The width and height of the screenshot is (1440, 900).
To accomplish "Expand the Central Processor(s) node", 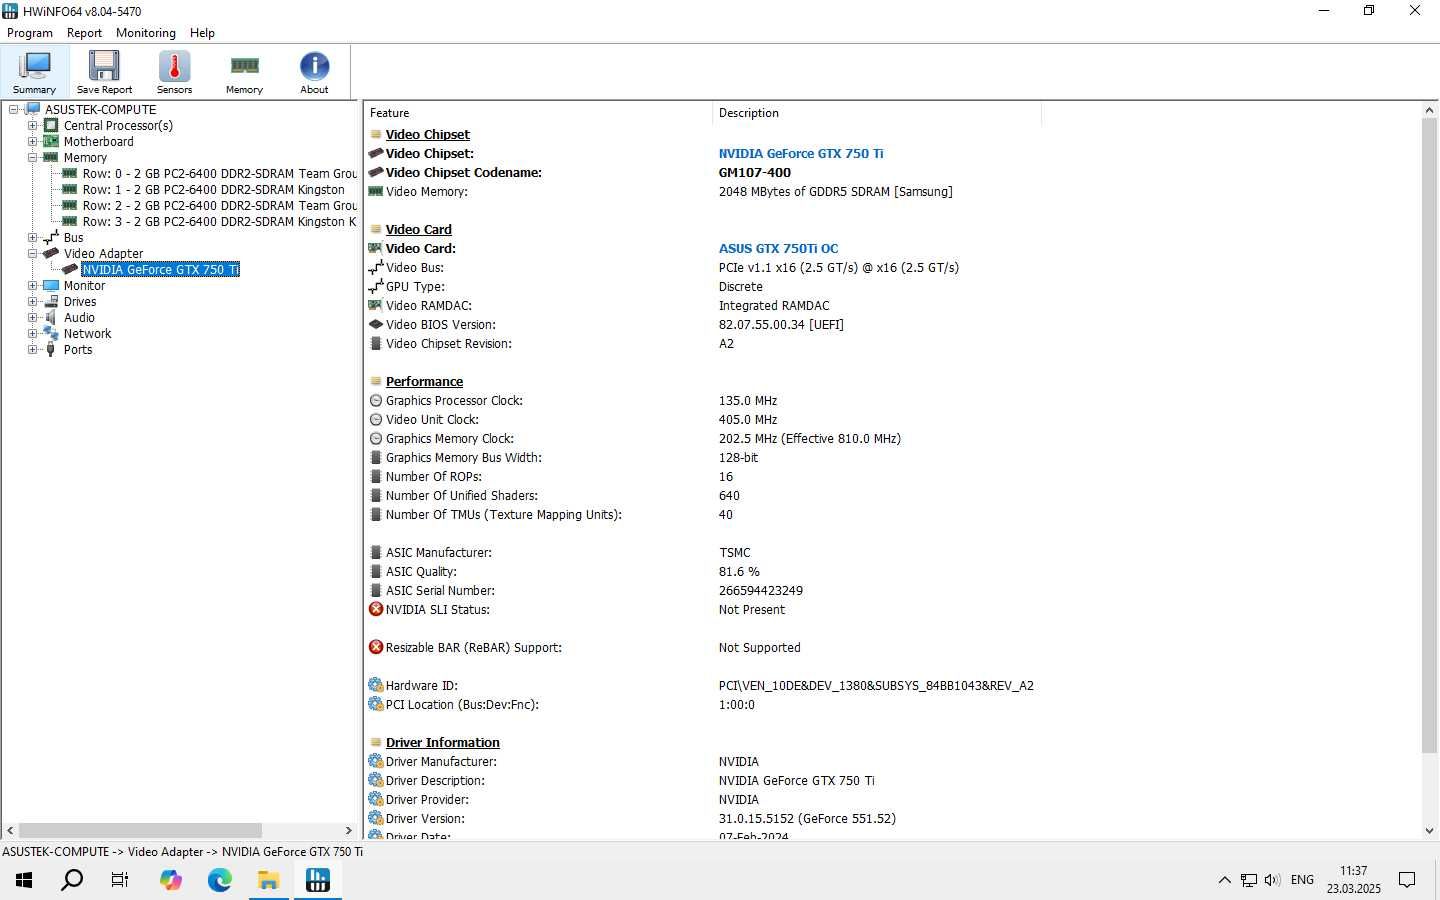I will point(32,126).
